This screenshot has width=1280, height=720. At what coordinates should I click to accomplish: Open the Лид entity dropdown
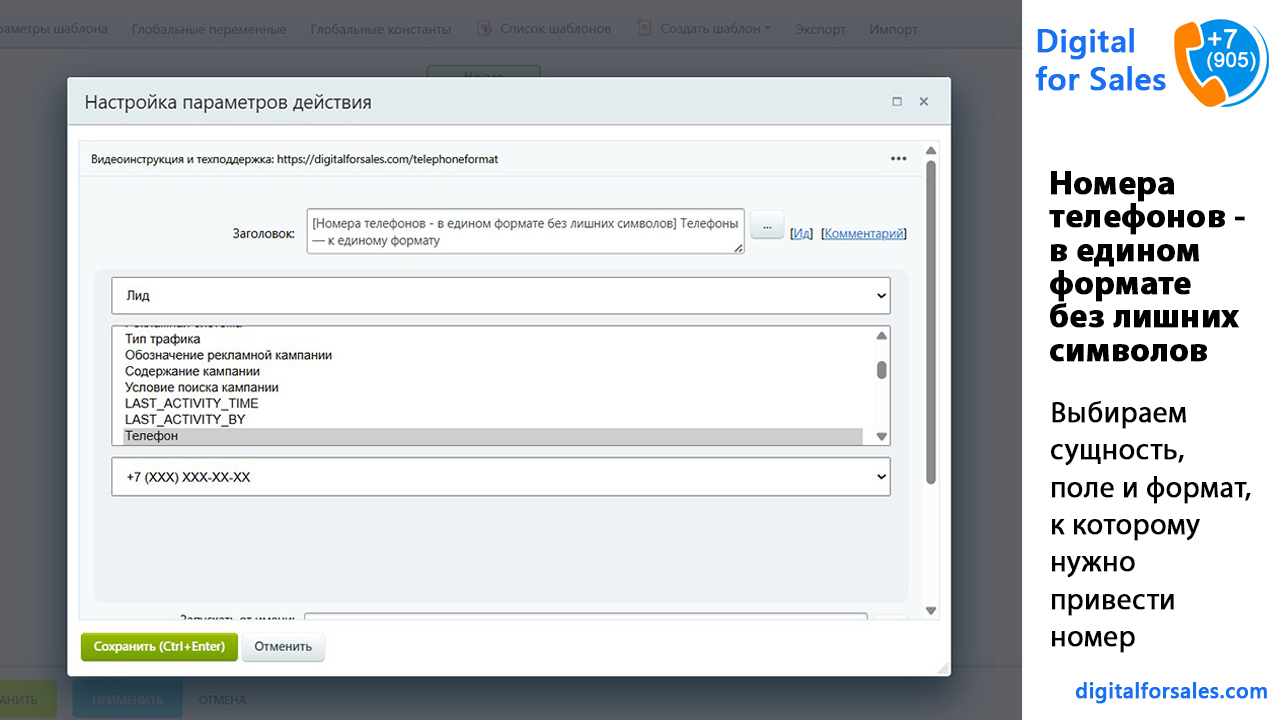point(501,296)
